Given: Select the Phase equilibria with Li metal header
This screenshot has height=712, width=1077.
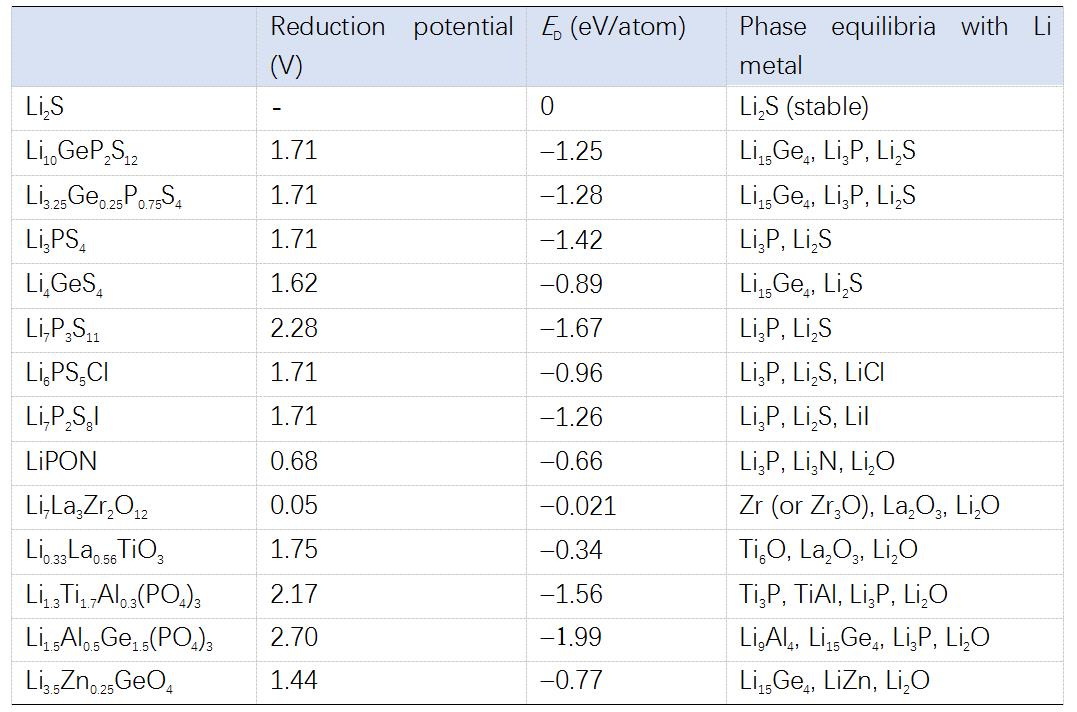Looking at the screenshot, I should pos(894,45).
